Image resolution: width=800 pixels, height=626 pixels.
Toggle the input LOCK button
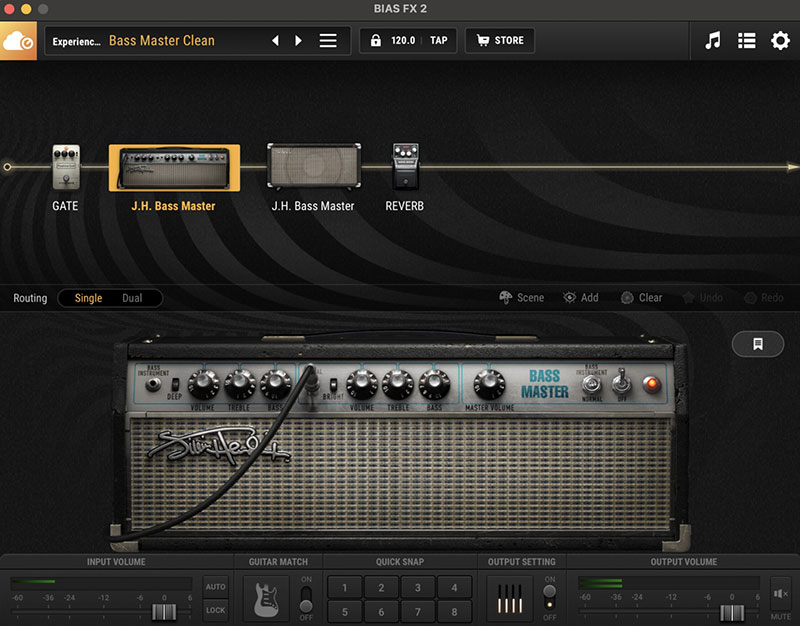coord(215,610)
